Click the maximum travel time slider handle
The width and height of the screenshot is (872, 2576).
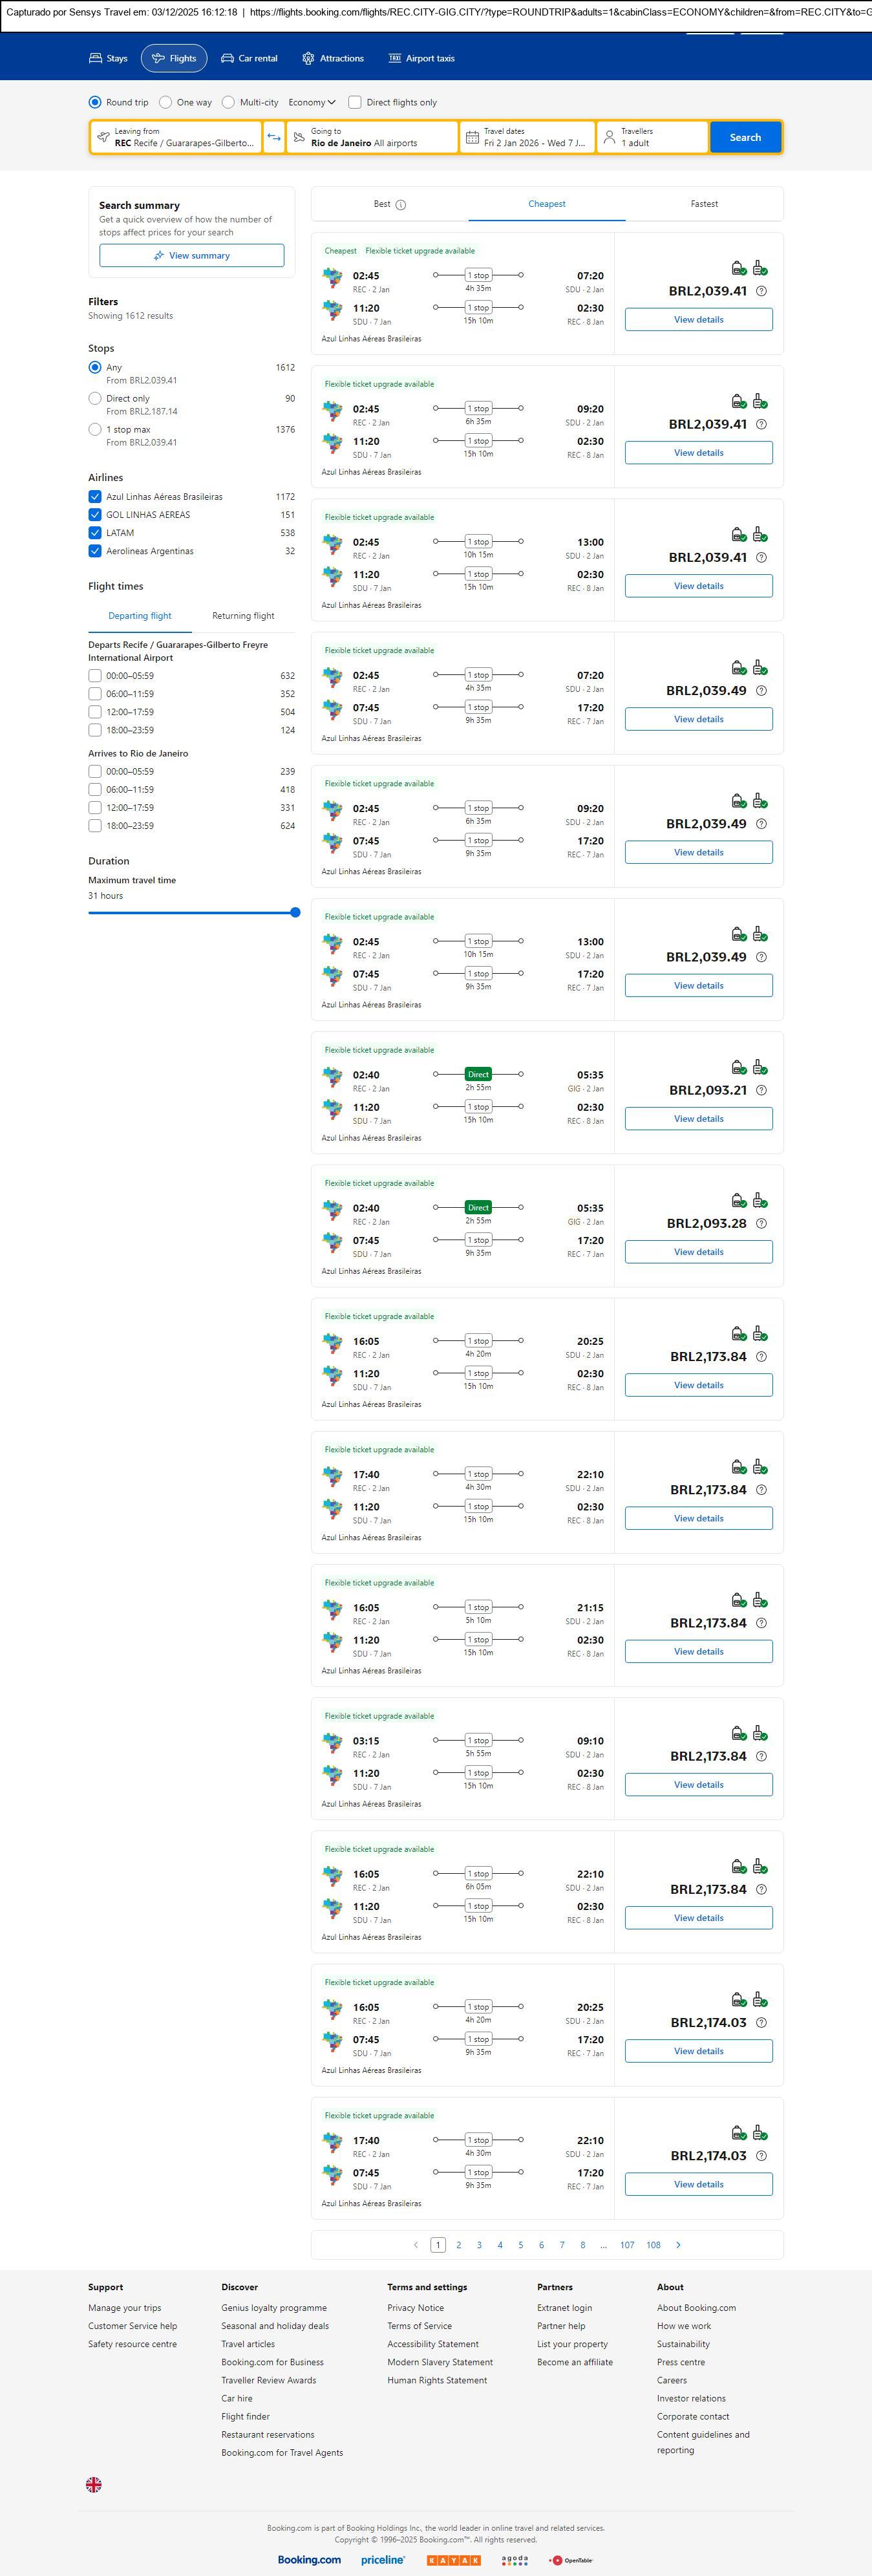295,912
